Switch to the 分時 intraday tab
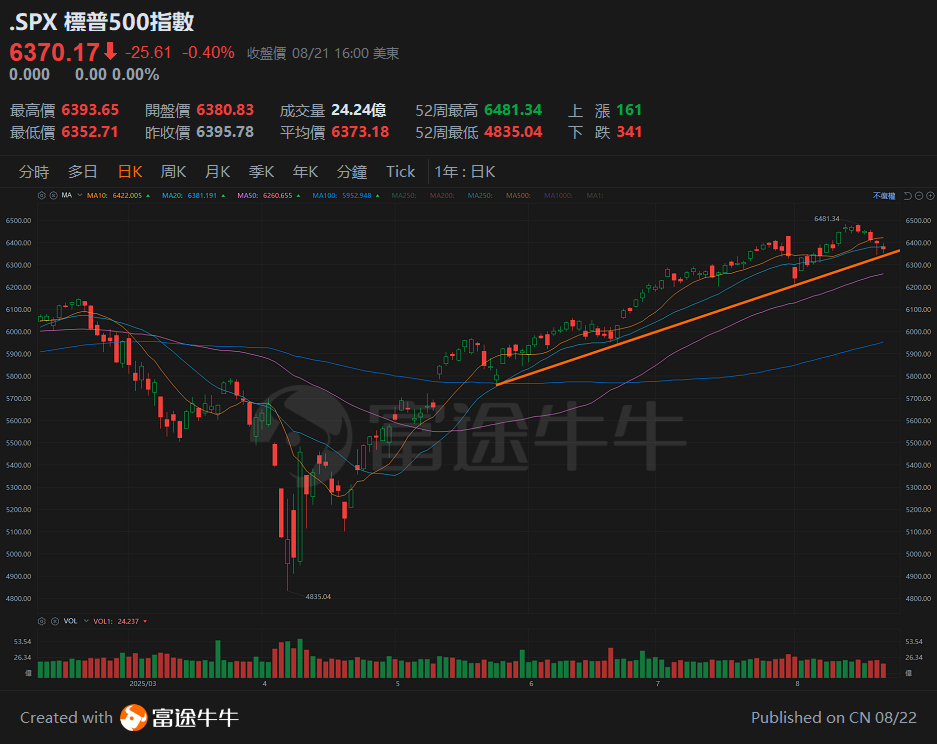Image resolution: width=937 pixels, height=744 pixels. click(x=35, y=171)
